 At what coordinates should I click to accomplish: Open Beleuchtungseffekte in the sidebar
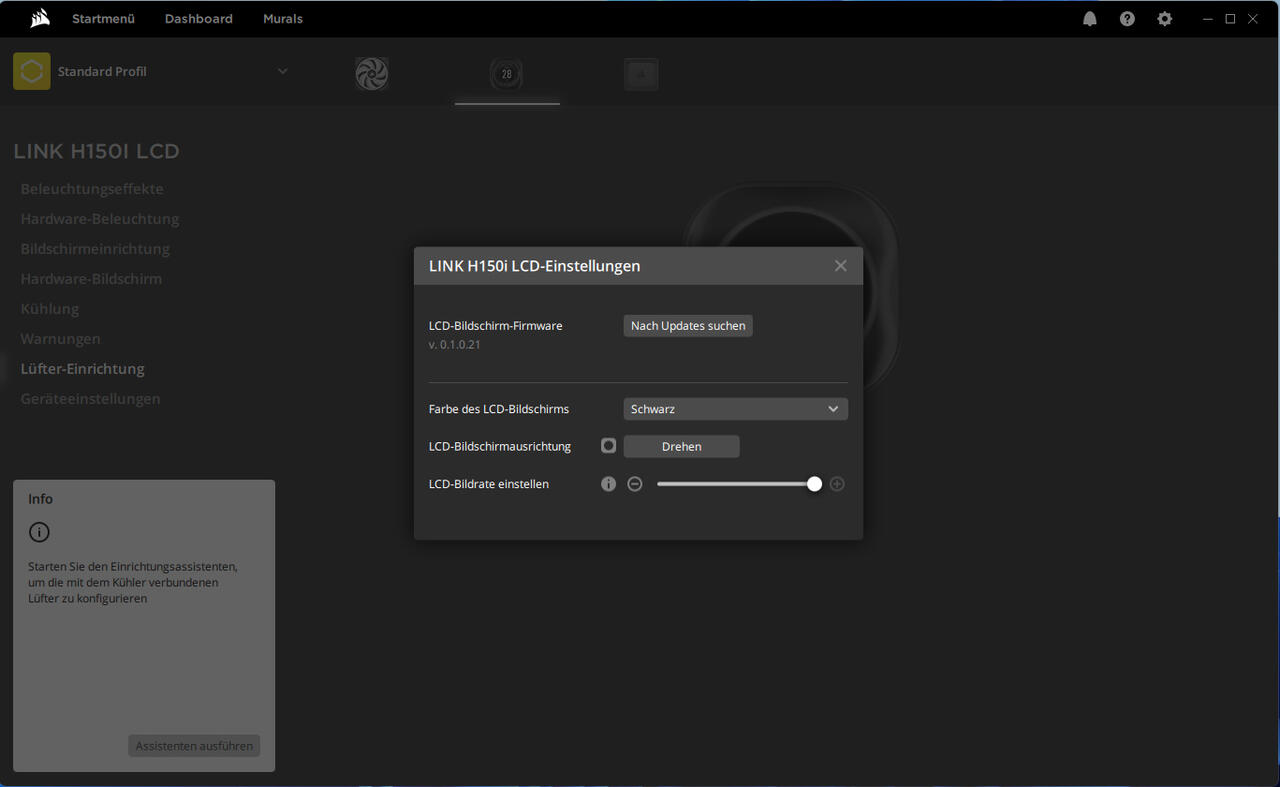tap(92, 189)
